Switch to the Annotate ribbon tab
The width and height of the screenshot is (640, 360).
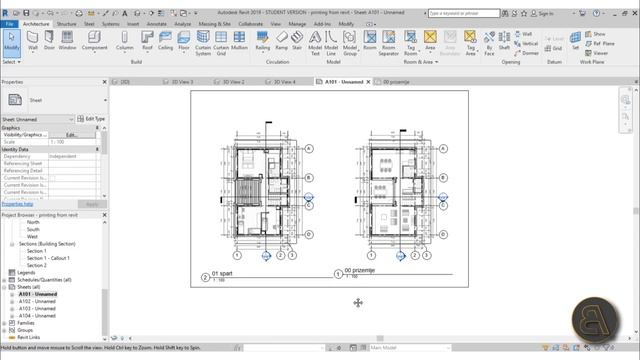157,24
